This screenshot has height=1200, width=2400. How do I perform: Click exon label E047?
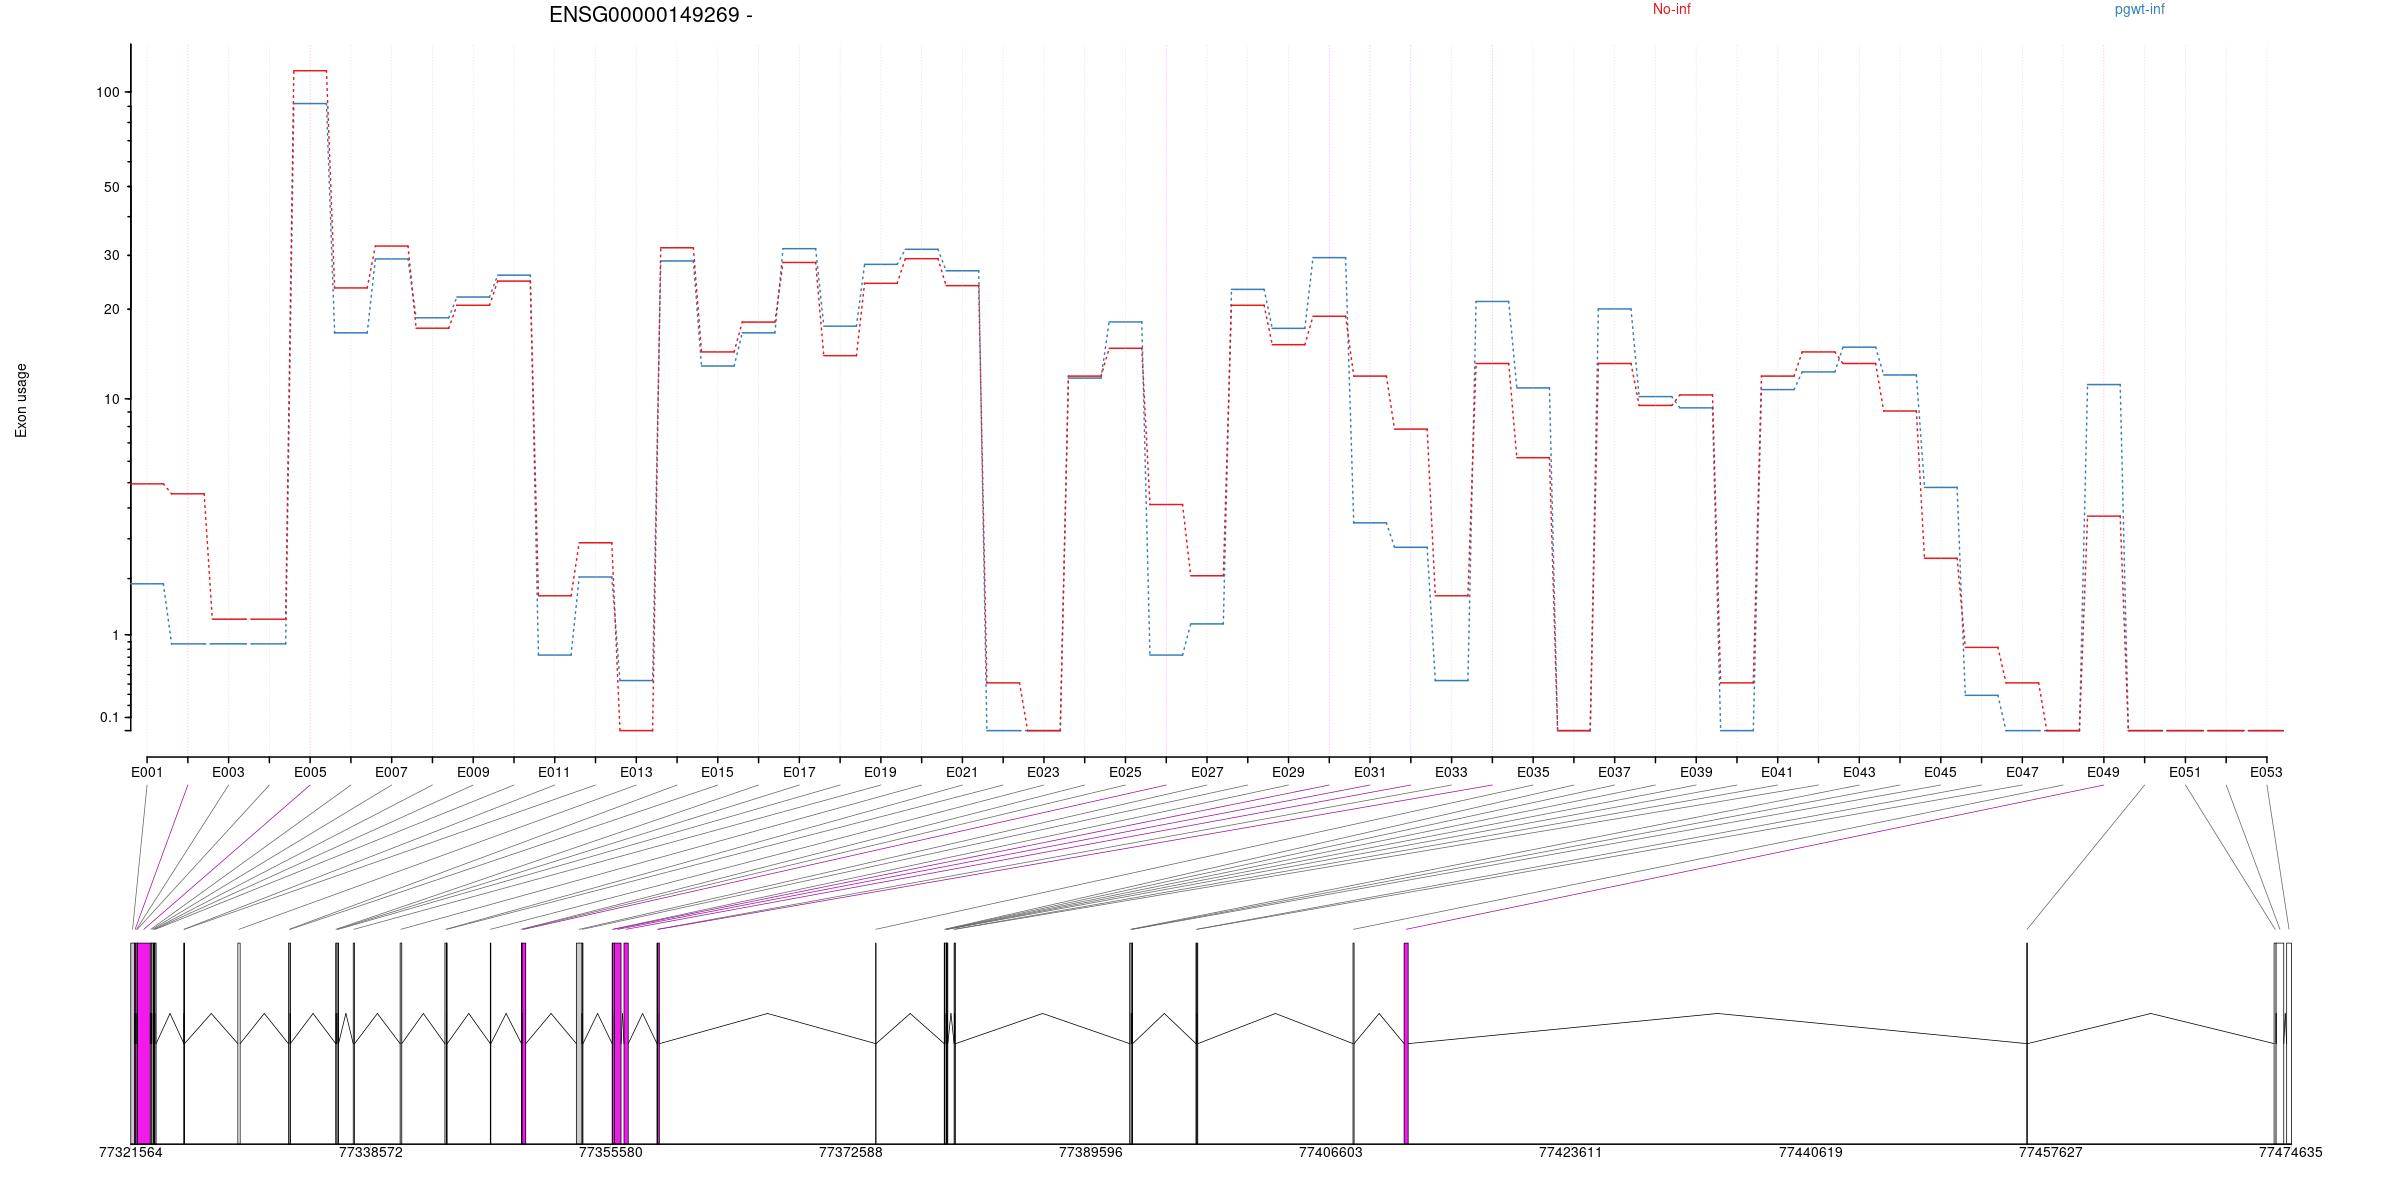[2022, 772]
